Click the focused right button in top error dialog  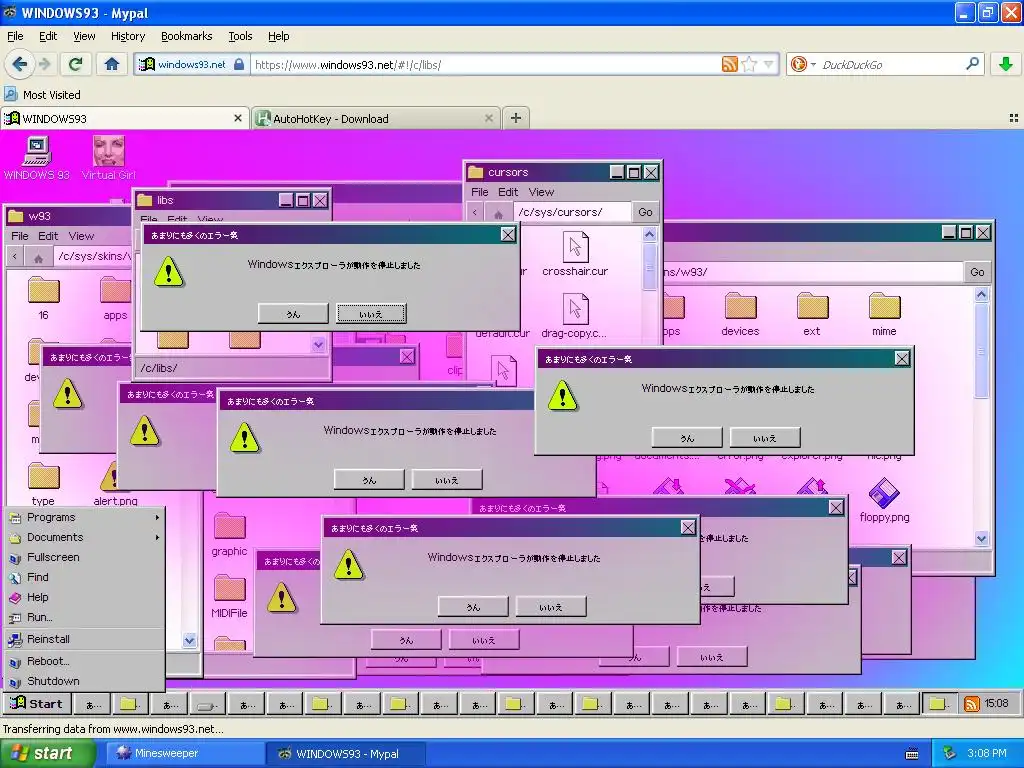point(372,313)
